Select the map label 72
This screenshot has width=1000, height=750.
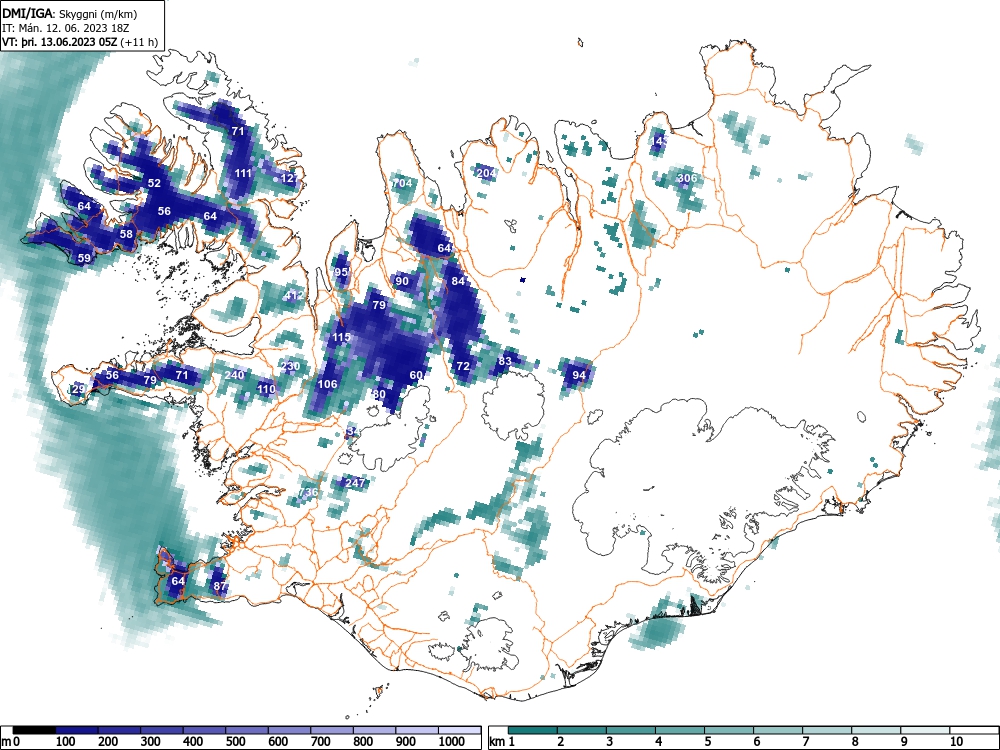(x=463, y=366)
